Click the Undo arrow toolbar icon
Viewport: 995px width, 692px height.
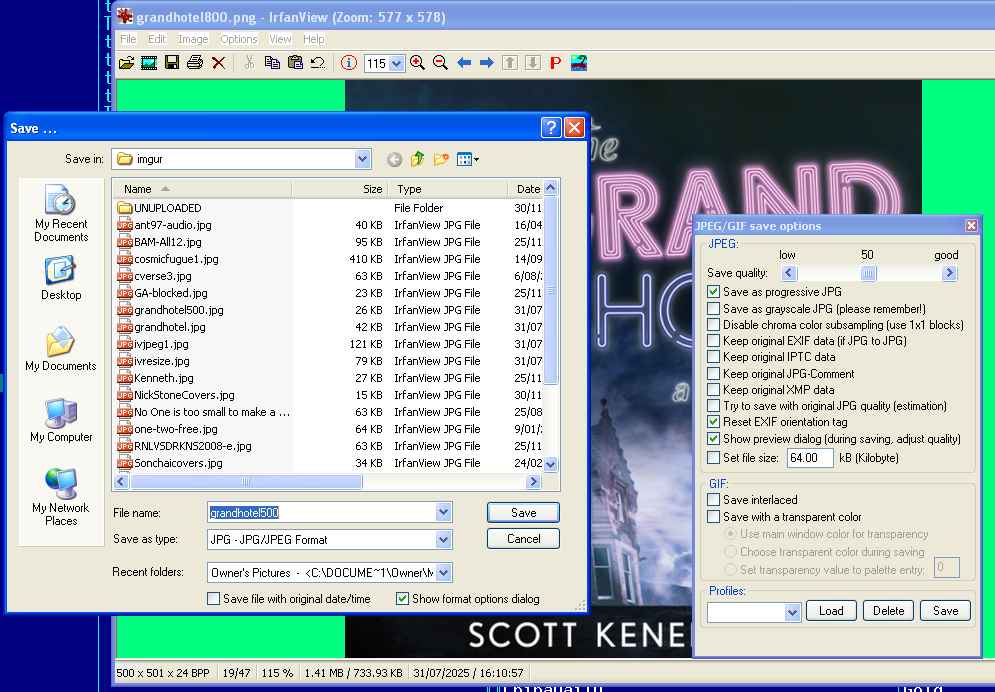[317, 63]
